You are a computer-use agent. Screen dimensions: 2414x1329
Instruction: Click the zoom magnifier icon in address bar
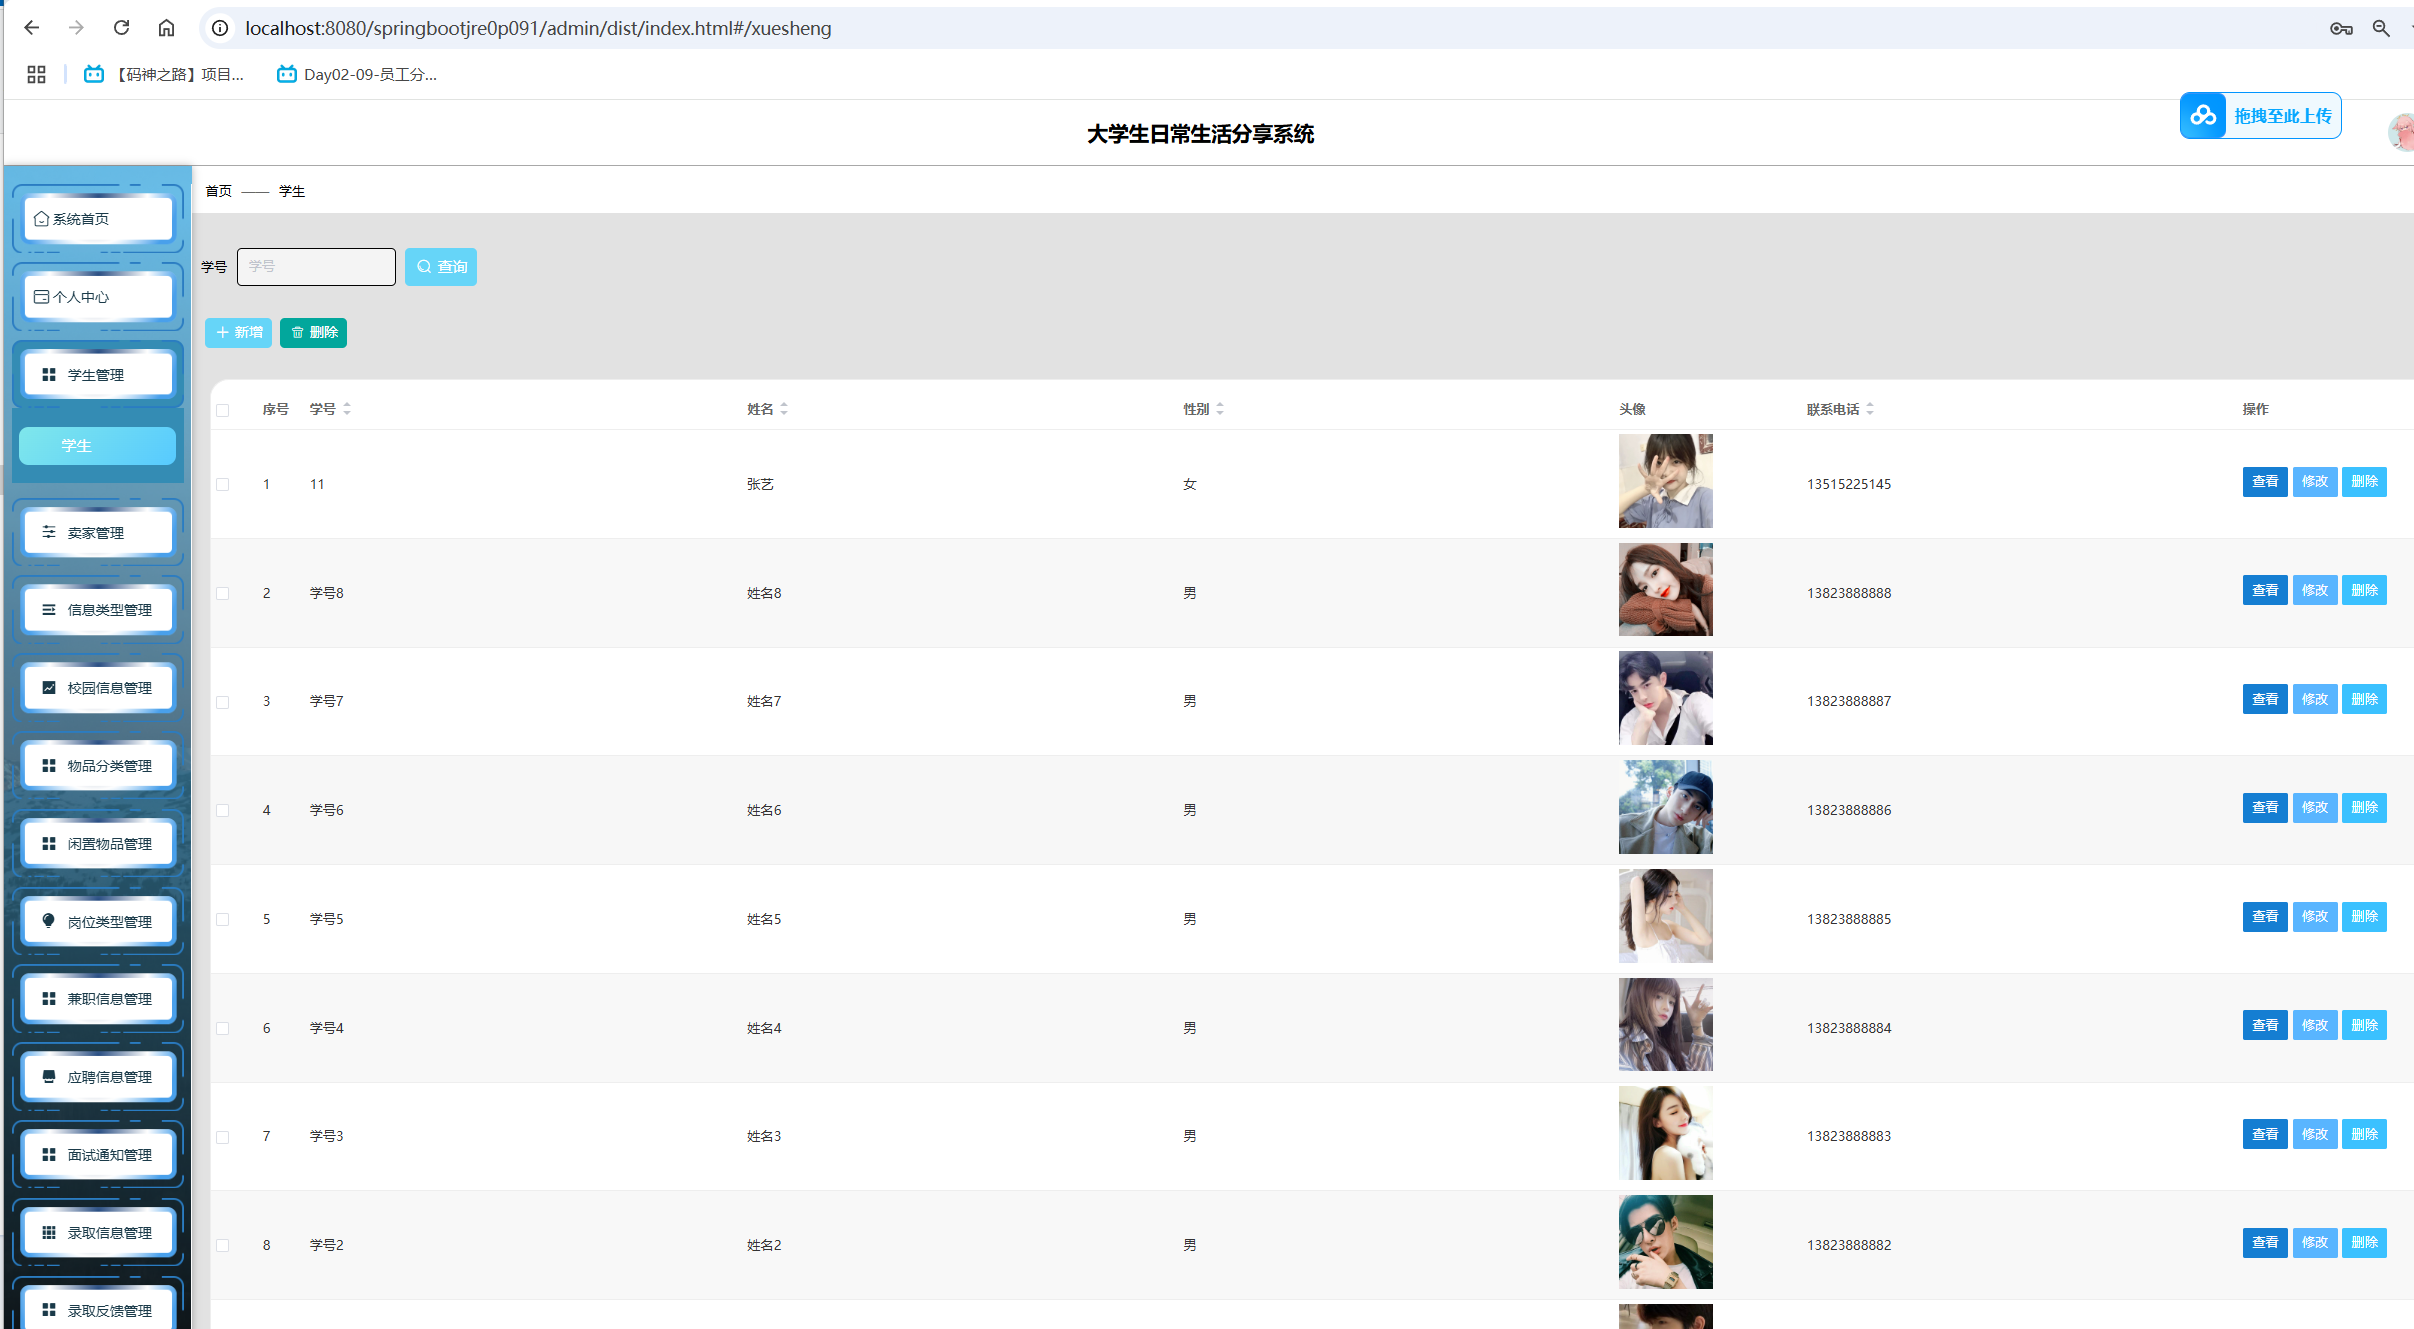click(x=2381, y=28)
